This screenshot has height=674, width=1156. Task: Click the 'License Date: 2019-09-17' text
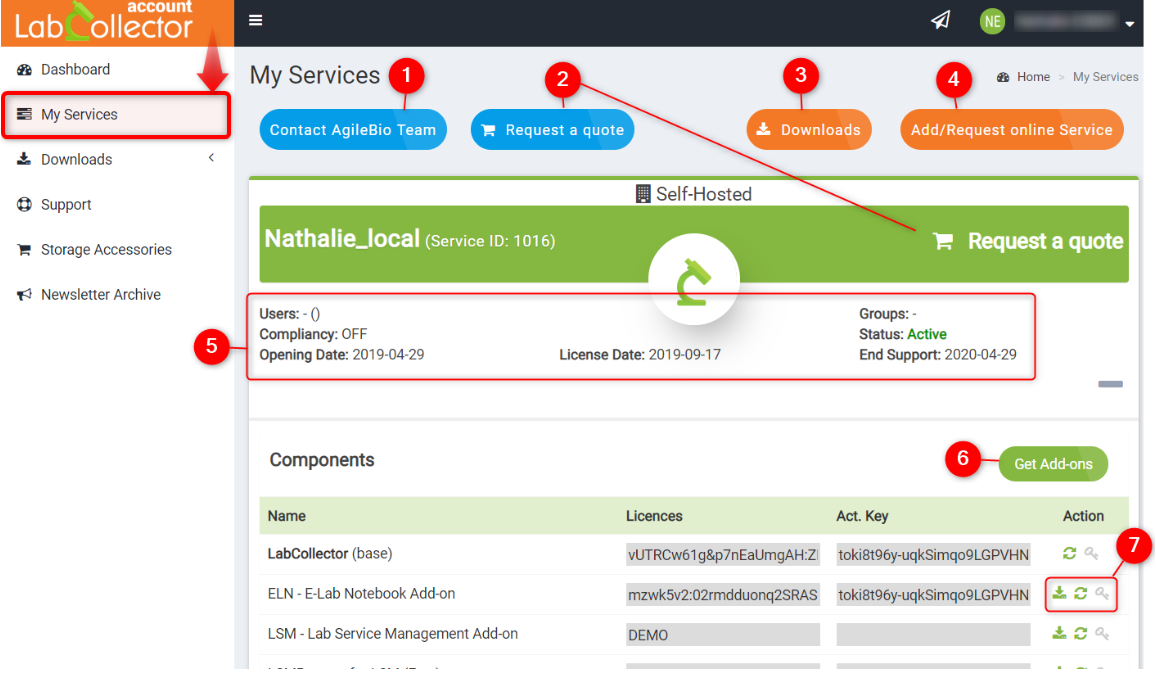coord(640,355)
